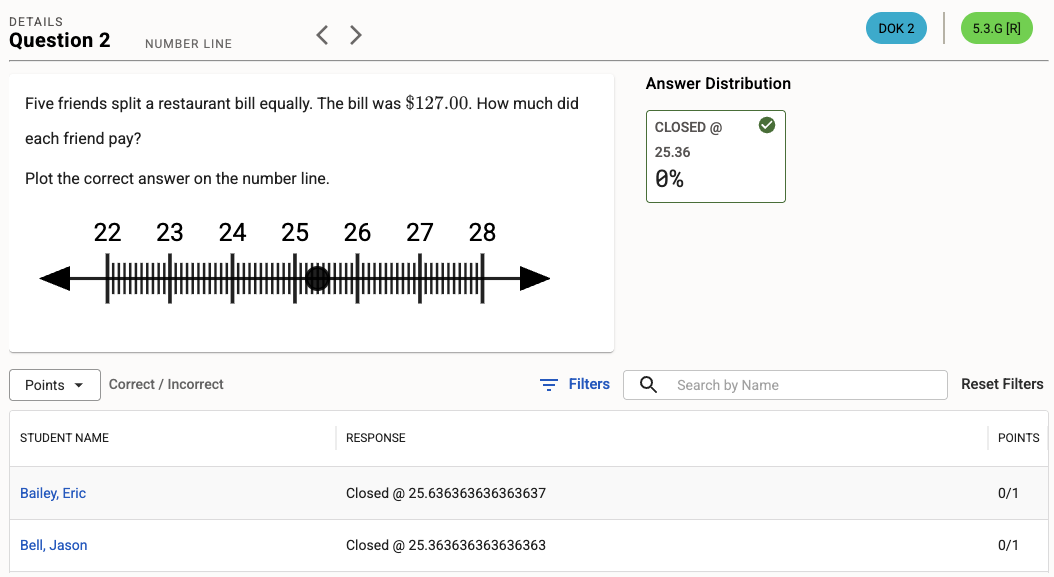1054x577 pixels.
Task: Open Bell, Jason student link
Action: 54,545
